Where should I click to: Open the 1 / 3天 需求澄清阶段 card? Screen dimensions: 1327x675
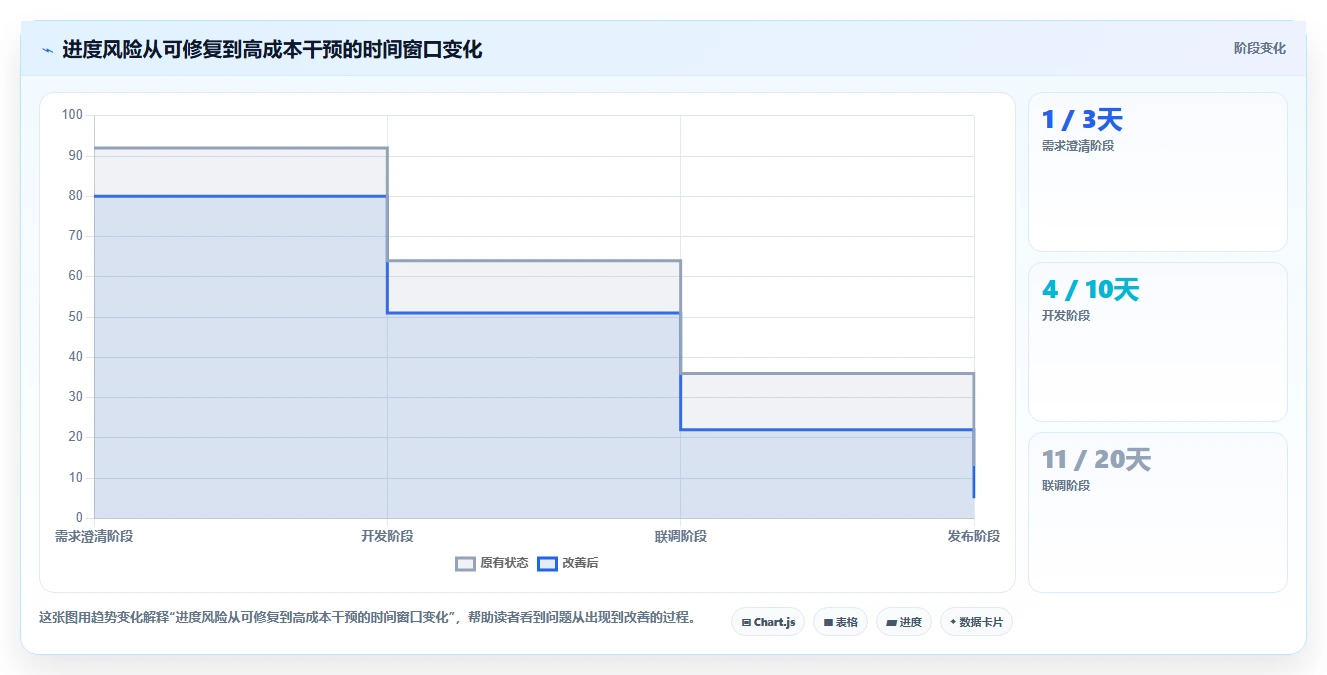[x=1157, y=172]
